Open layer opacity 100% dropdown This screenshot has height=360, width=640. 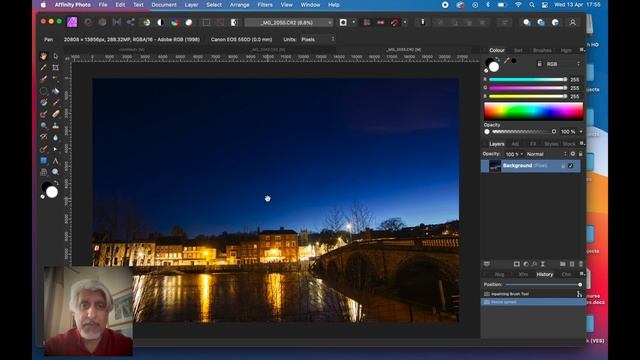(x=522, y=154)
